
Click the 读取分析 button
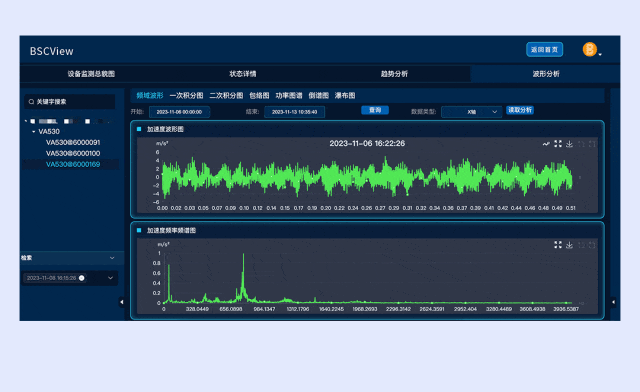pyautogui.click(x=520, y=110)
